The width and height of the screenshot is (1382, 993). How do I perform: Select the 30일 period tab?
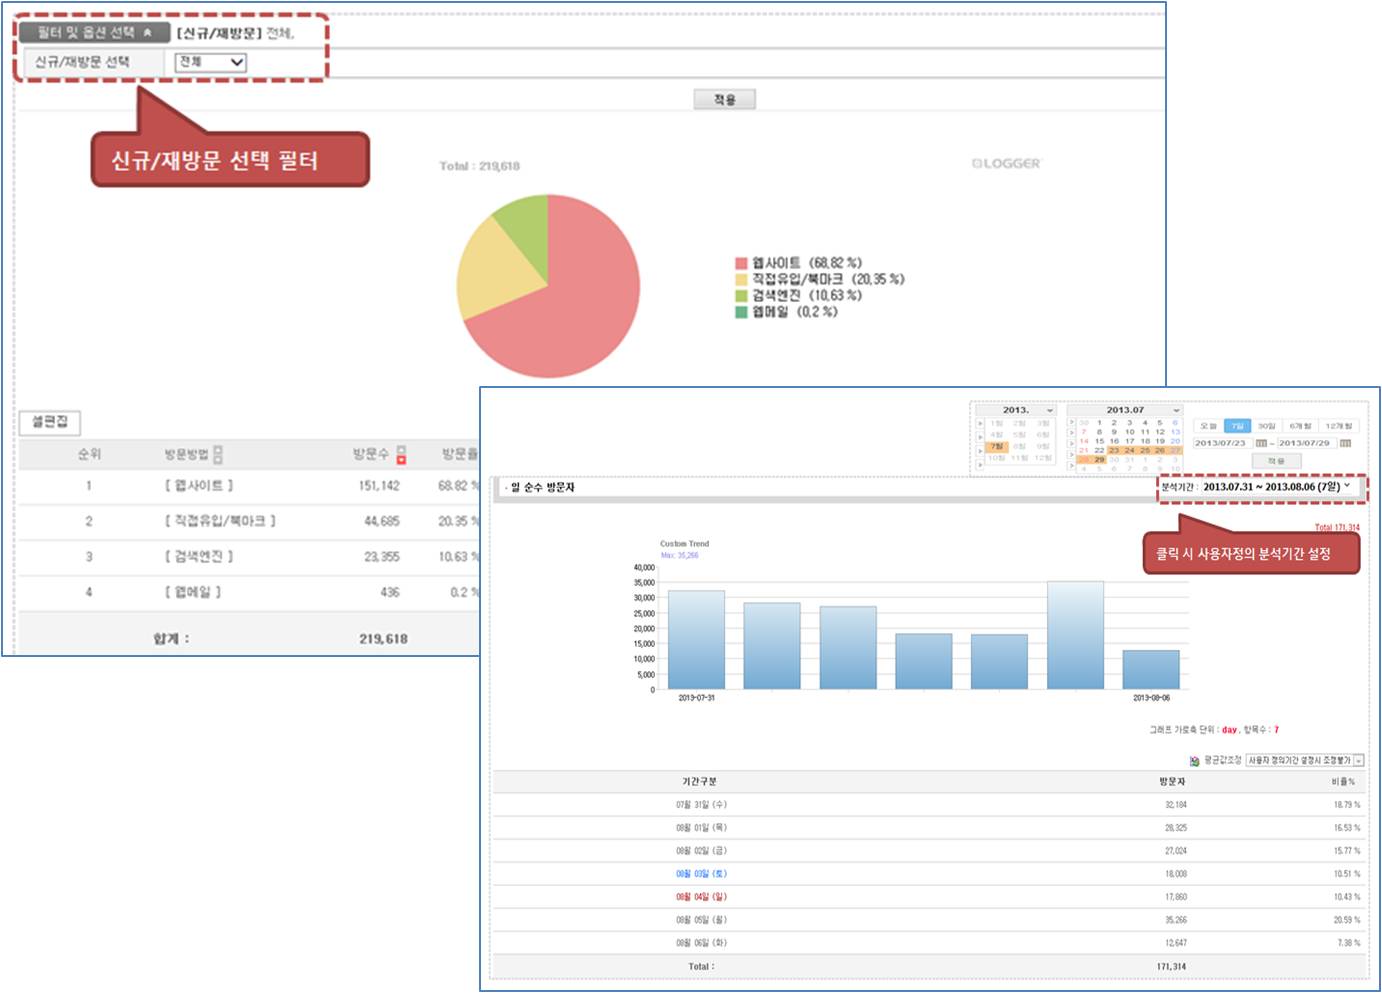1267,426
